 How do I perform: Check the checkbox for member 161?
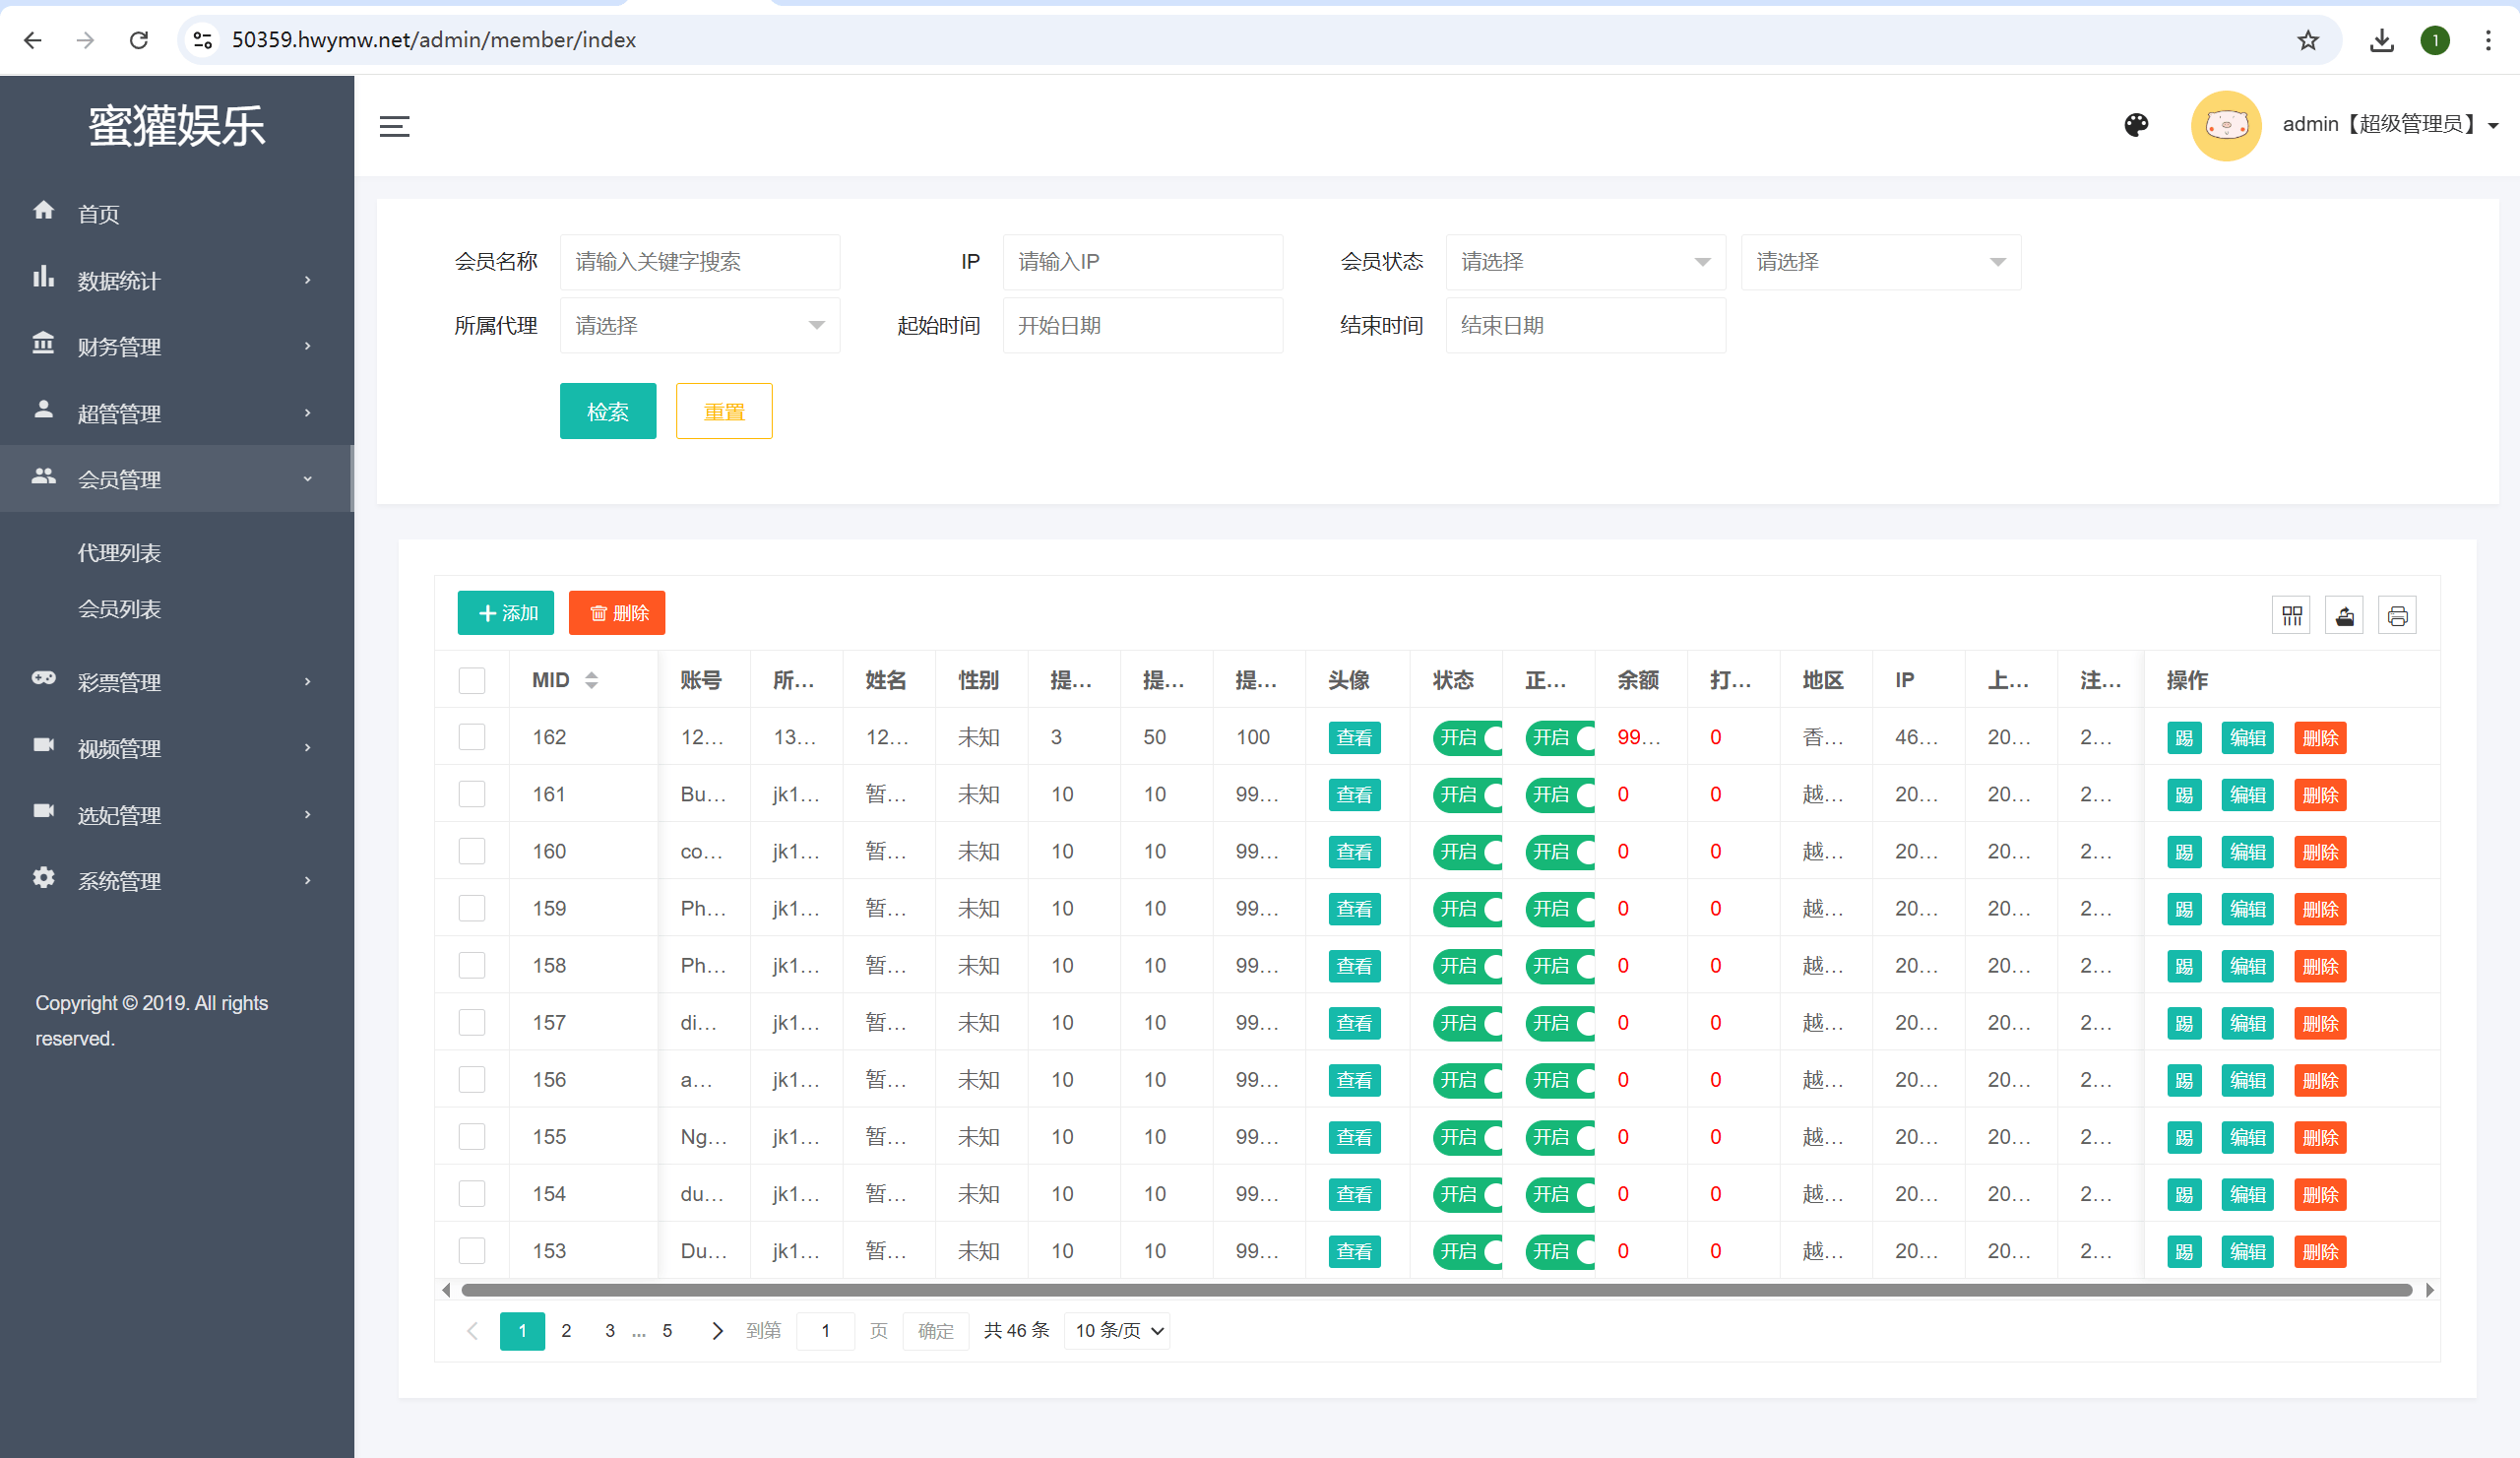pyautogui.click(x=472, y=794)
